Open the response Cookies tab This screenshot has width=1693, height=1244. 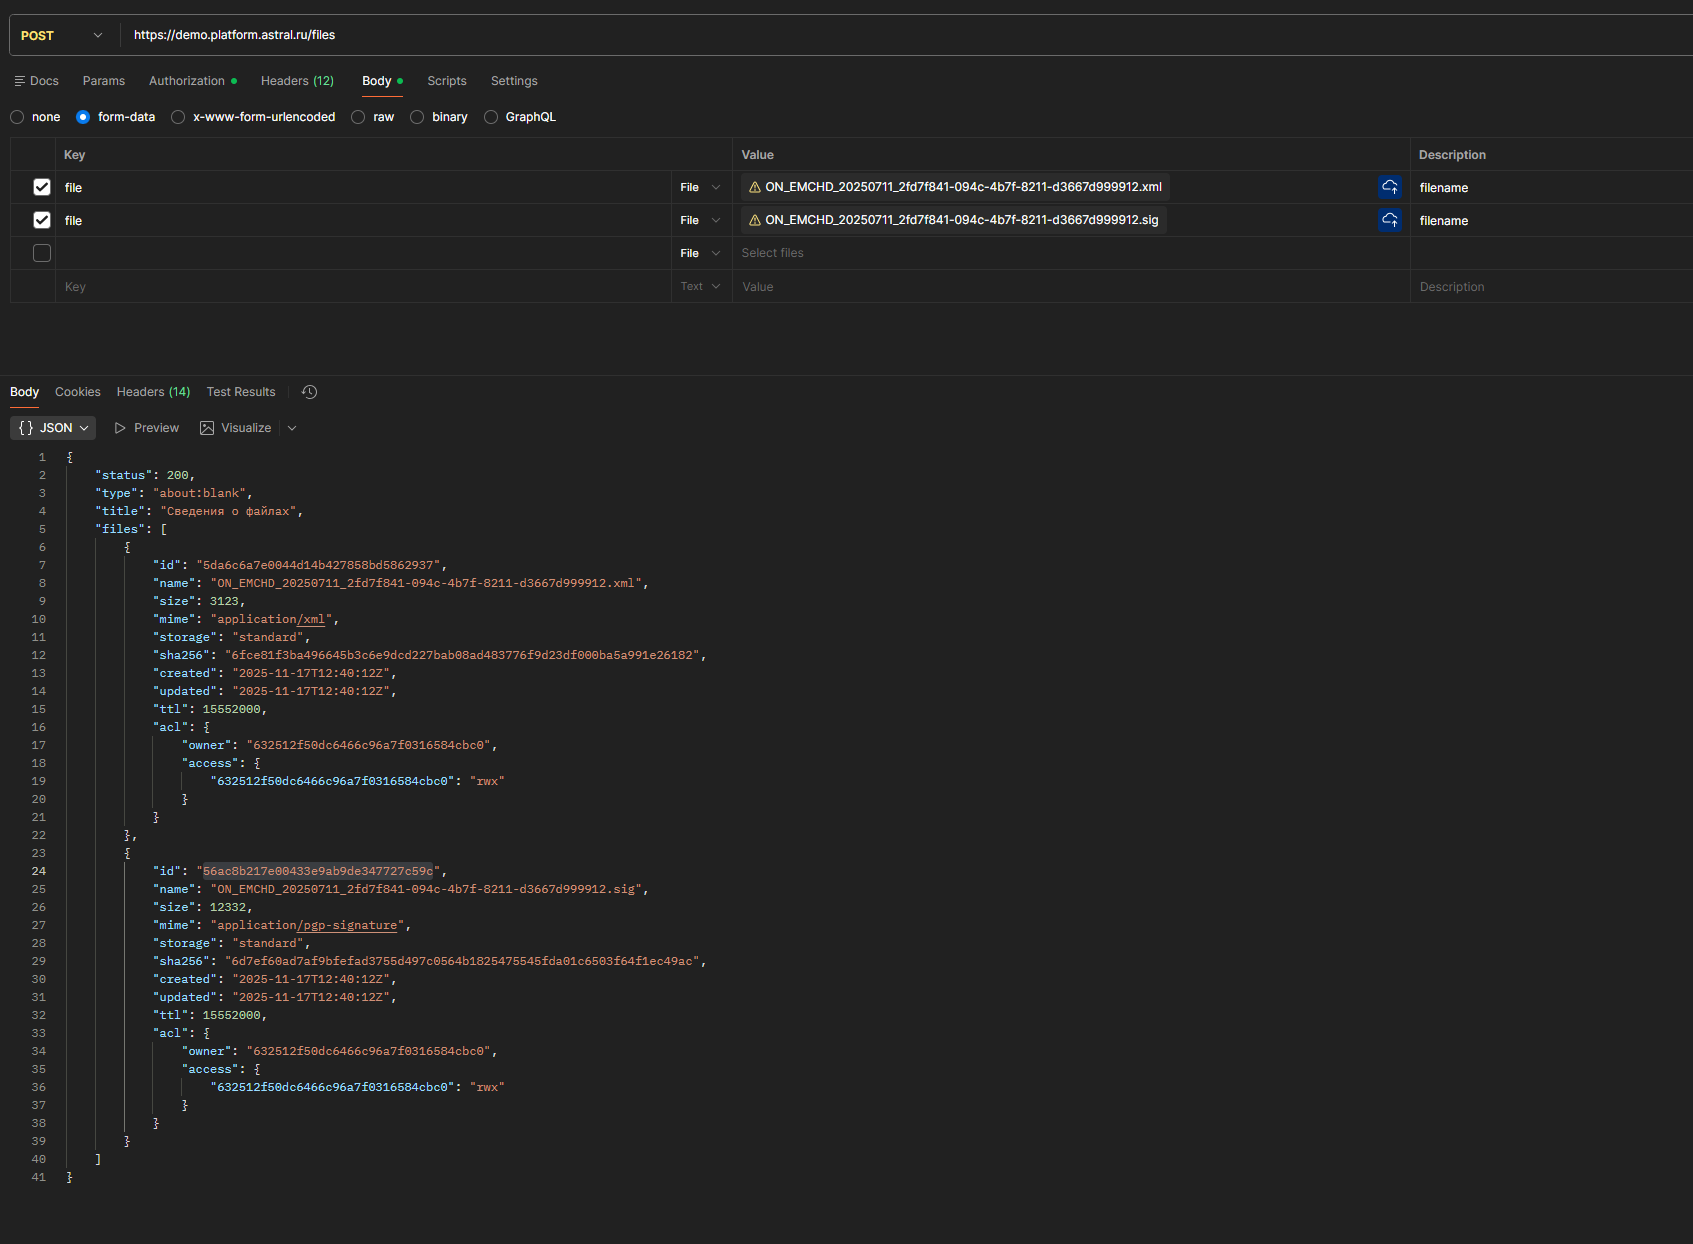pos(78,392)
